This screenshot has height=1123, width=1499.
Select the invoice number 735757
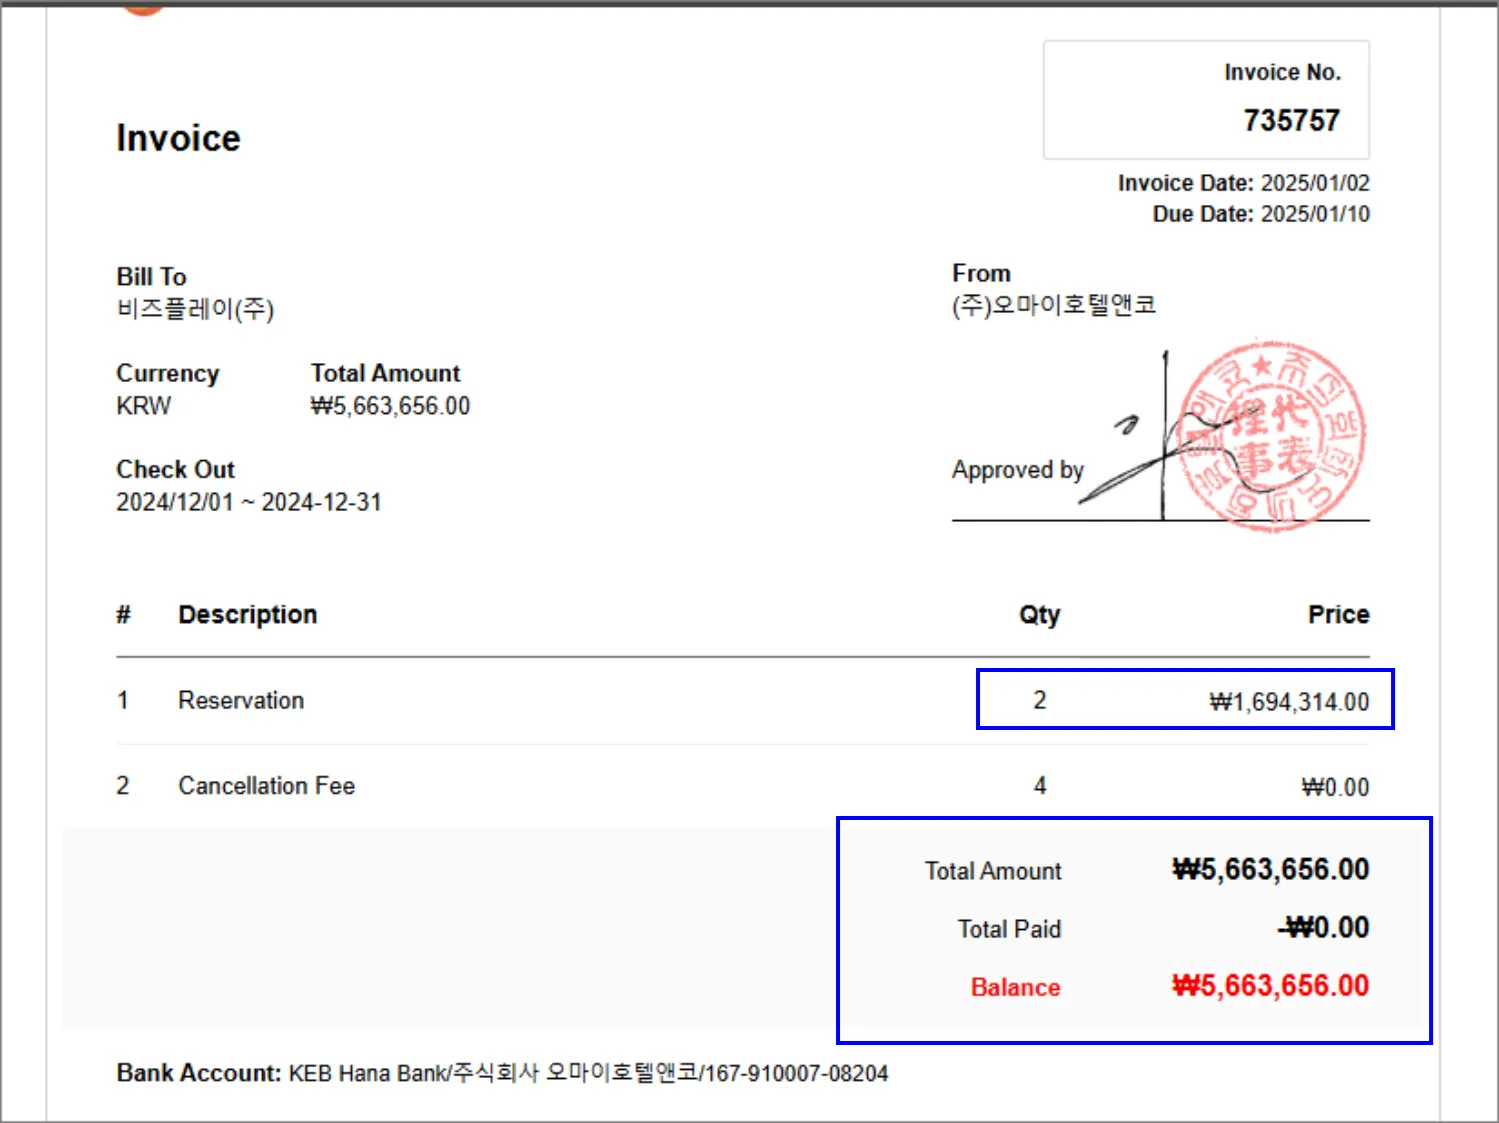[1290, 121]
